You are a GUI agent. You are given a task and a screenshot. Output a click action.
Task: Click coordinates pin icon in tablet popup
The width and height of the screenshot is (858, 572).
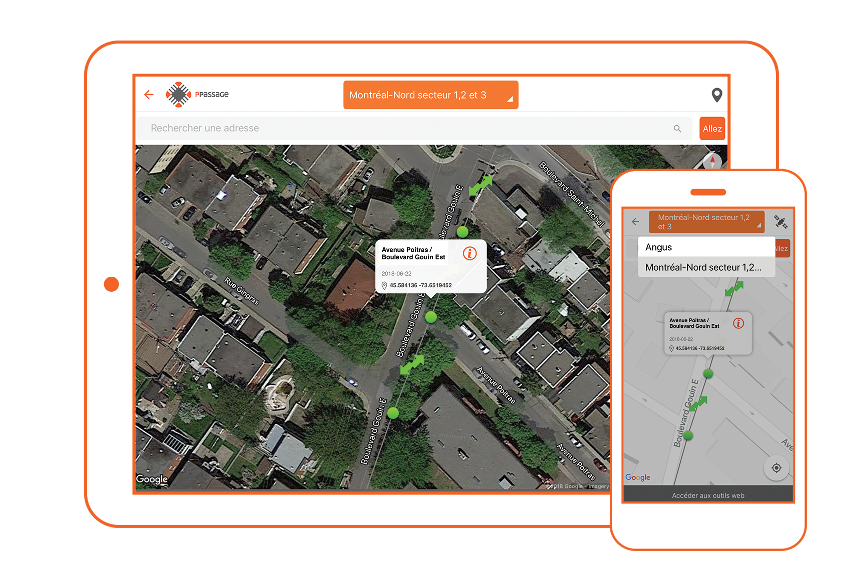coord(384,285)
